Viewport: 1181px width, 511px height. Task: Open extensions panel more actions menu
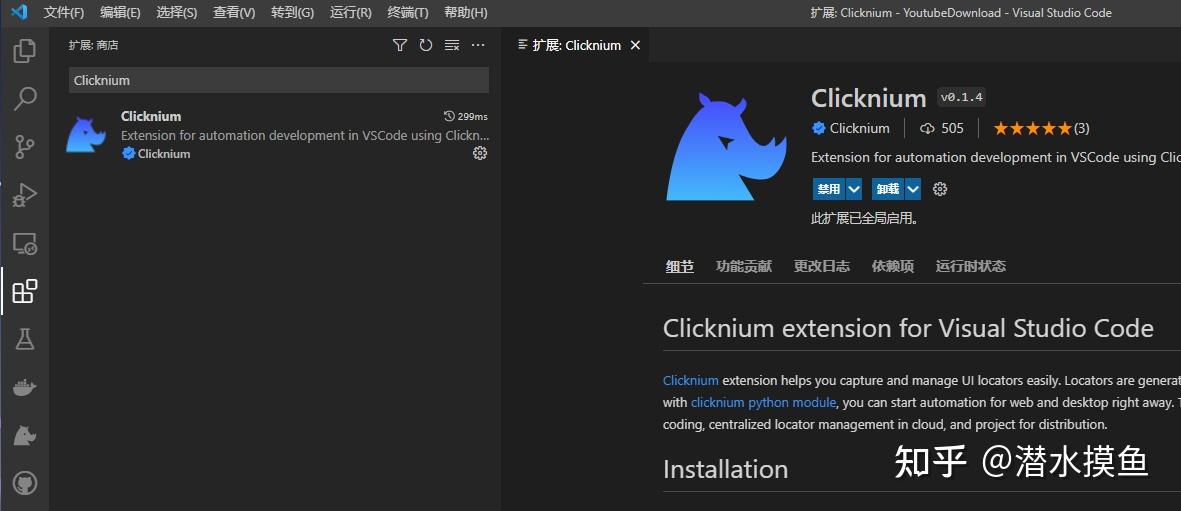(478, 45)
